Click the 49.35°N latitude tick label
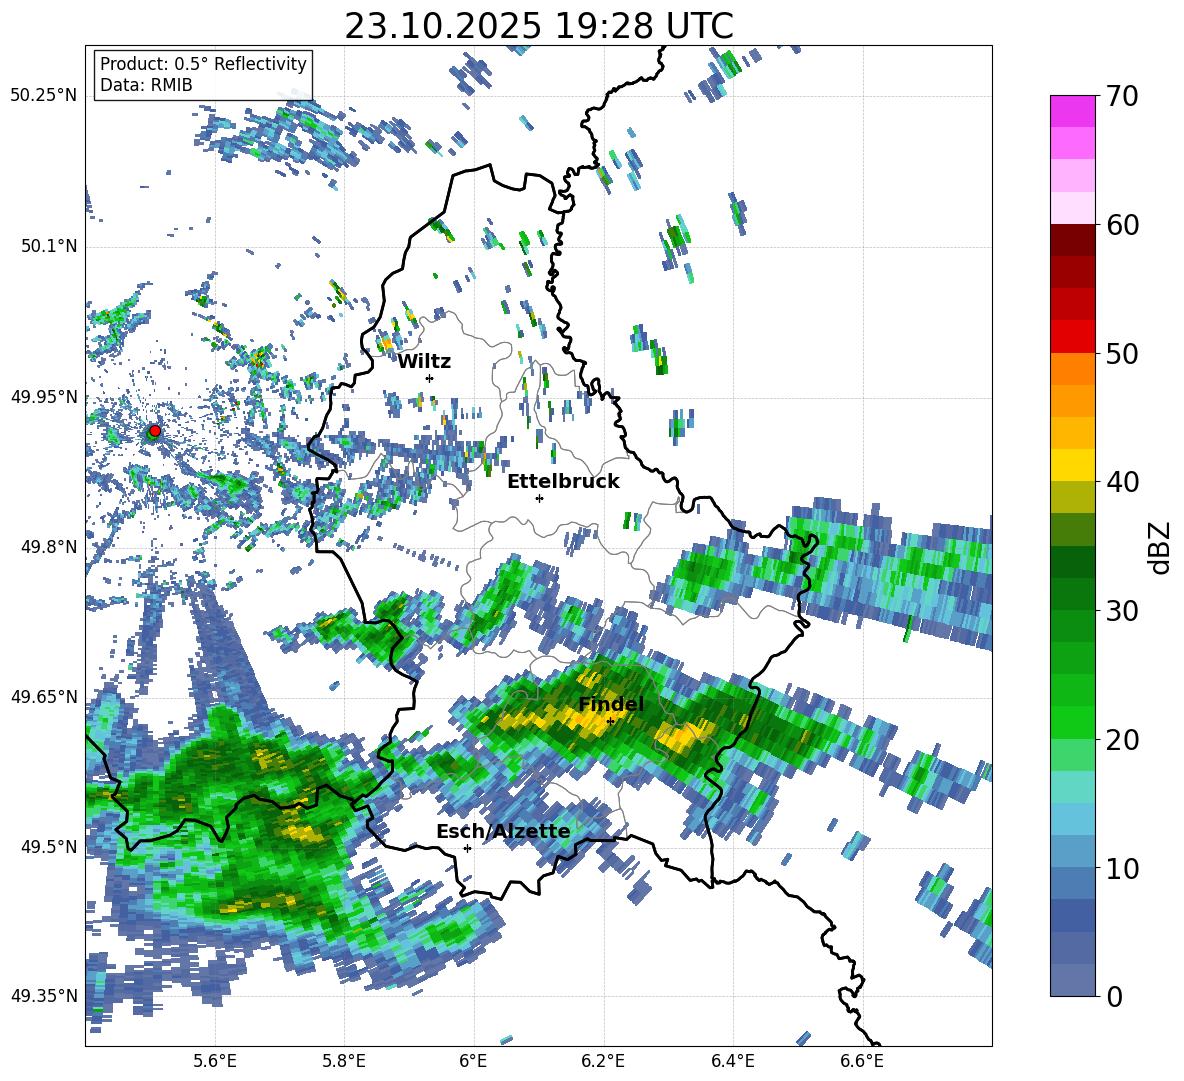Screen dimensions: 1184x1081 point(44,996)
